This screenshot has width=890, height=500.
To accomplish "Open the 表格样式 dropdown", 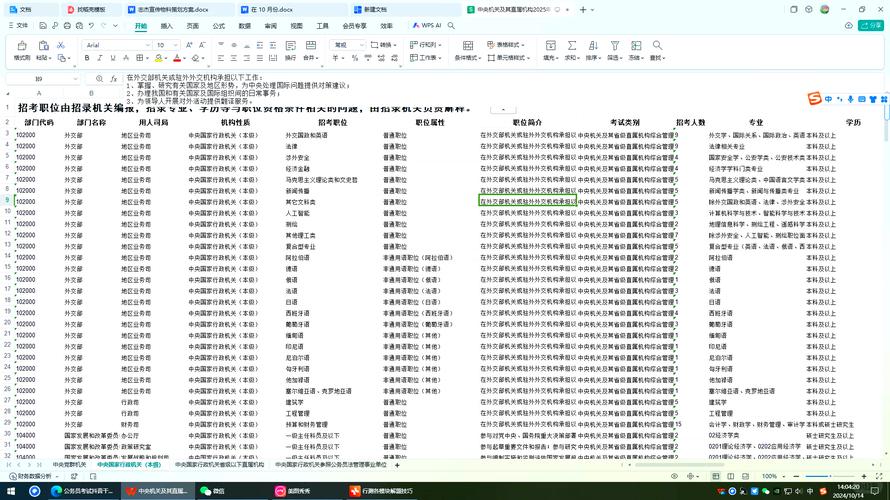I will [505, 45].
